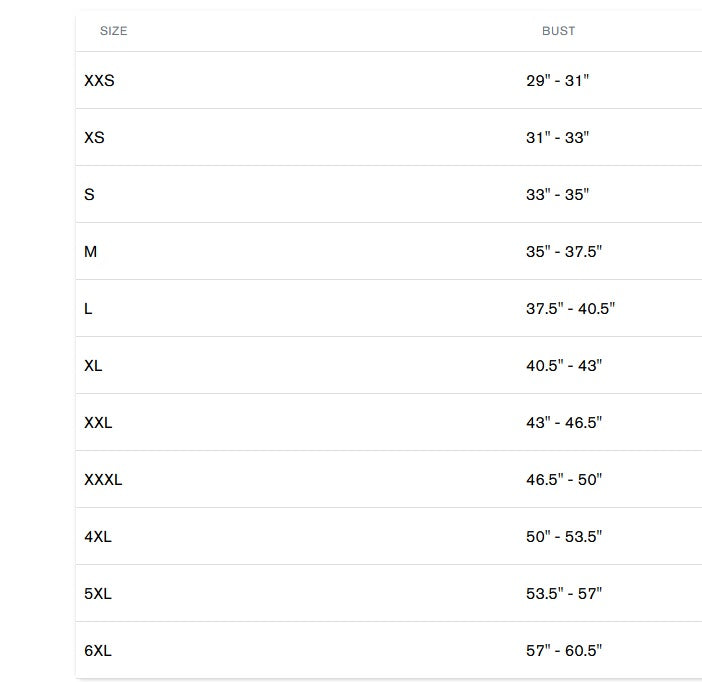Click the 43" - 46.5" bust value
This screenshot has height=682, width=702.
coord(564,423)
